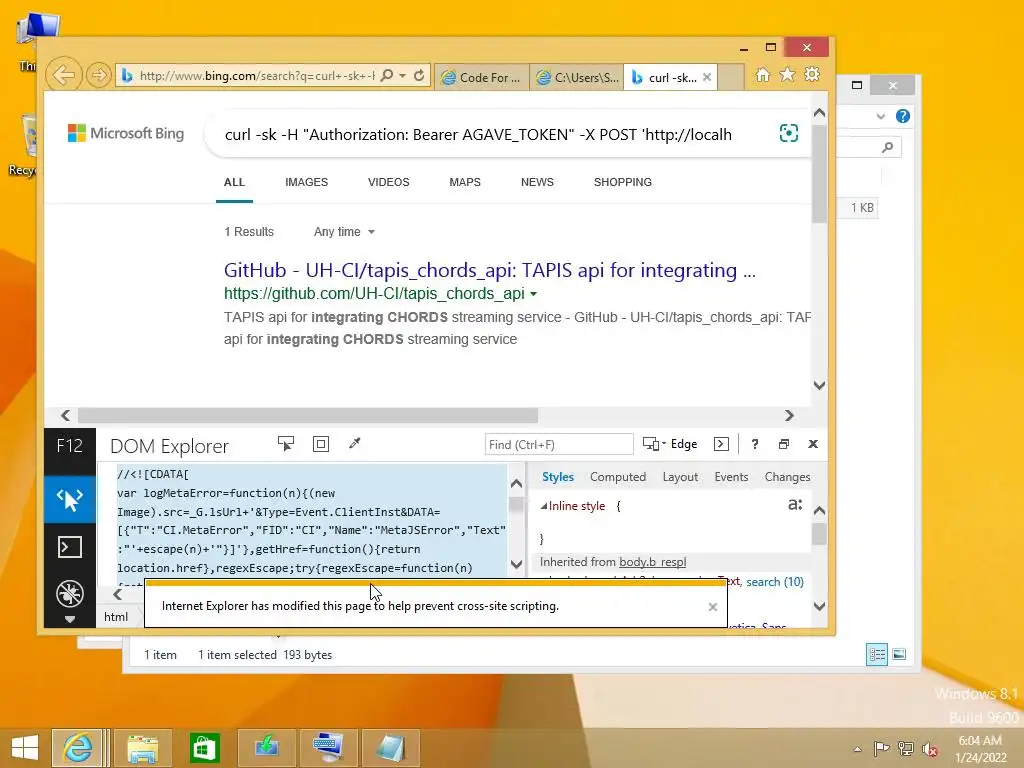Click the DOM code pane scroll down arrow
1024x768 pixels.
516,564
